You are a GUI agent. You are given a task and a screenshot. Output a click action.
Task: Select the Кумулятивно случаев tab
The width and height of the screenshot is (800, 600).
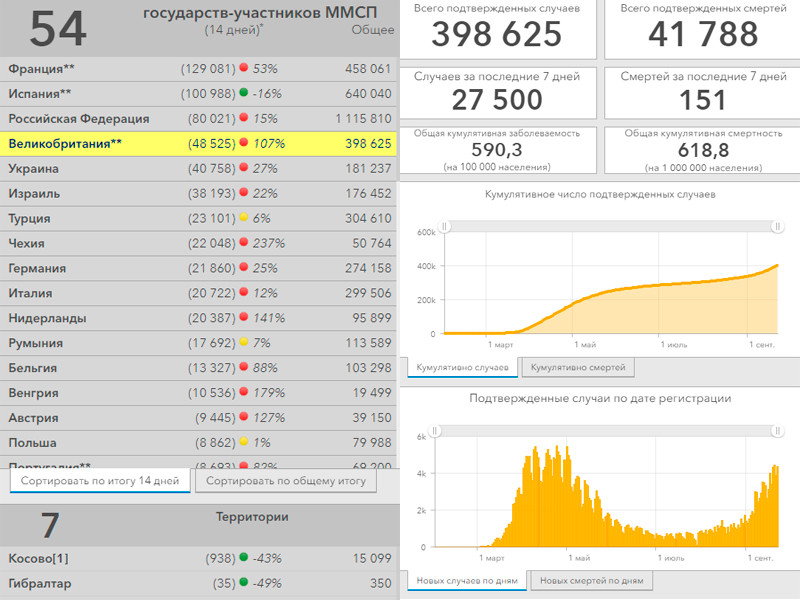pos(461,368)
